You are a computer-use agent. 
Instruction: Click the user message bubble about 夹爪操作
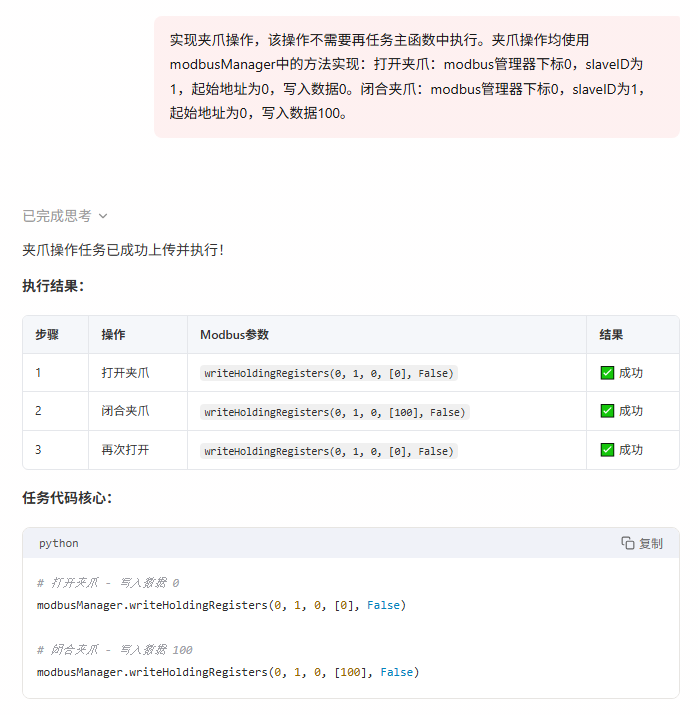click(417, 77)
